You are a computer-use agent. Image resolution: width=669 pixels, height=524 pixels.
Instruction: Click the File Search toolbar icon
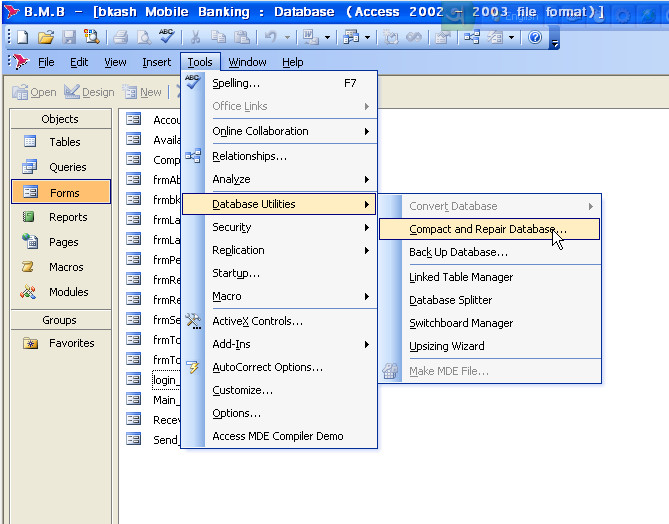click(x=91, y=38)
